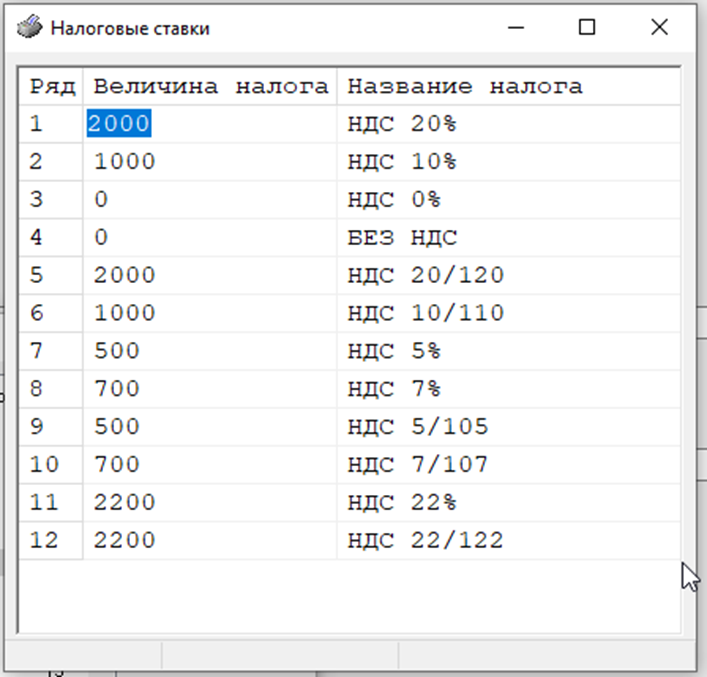
Task: Click row number 12 cell
Action: 44,541
